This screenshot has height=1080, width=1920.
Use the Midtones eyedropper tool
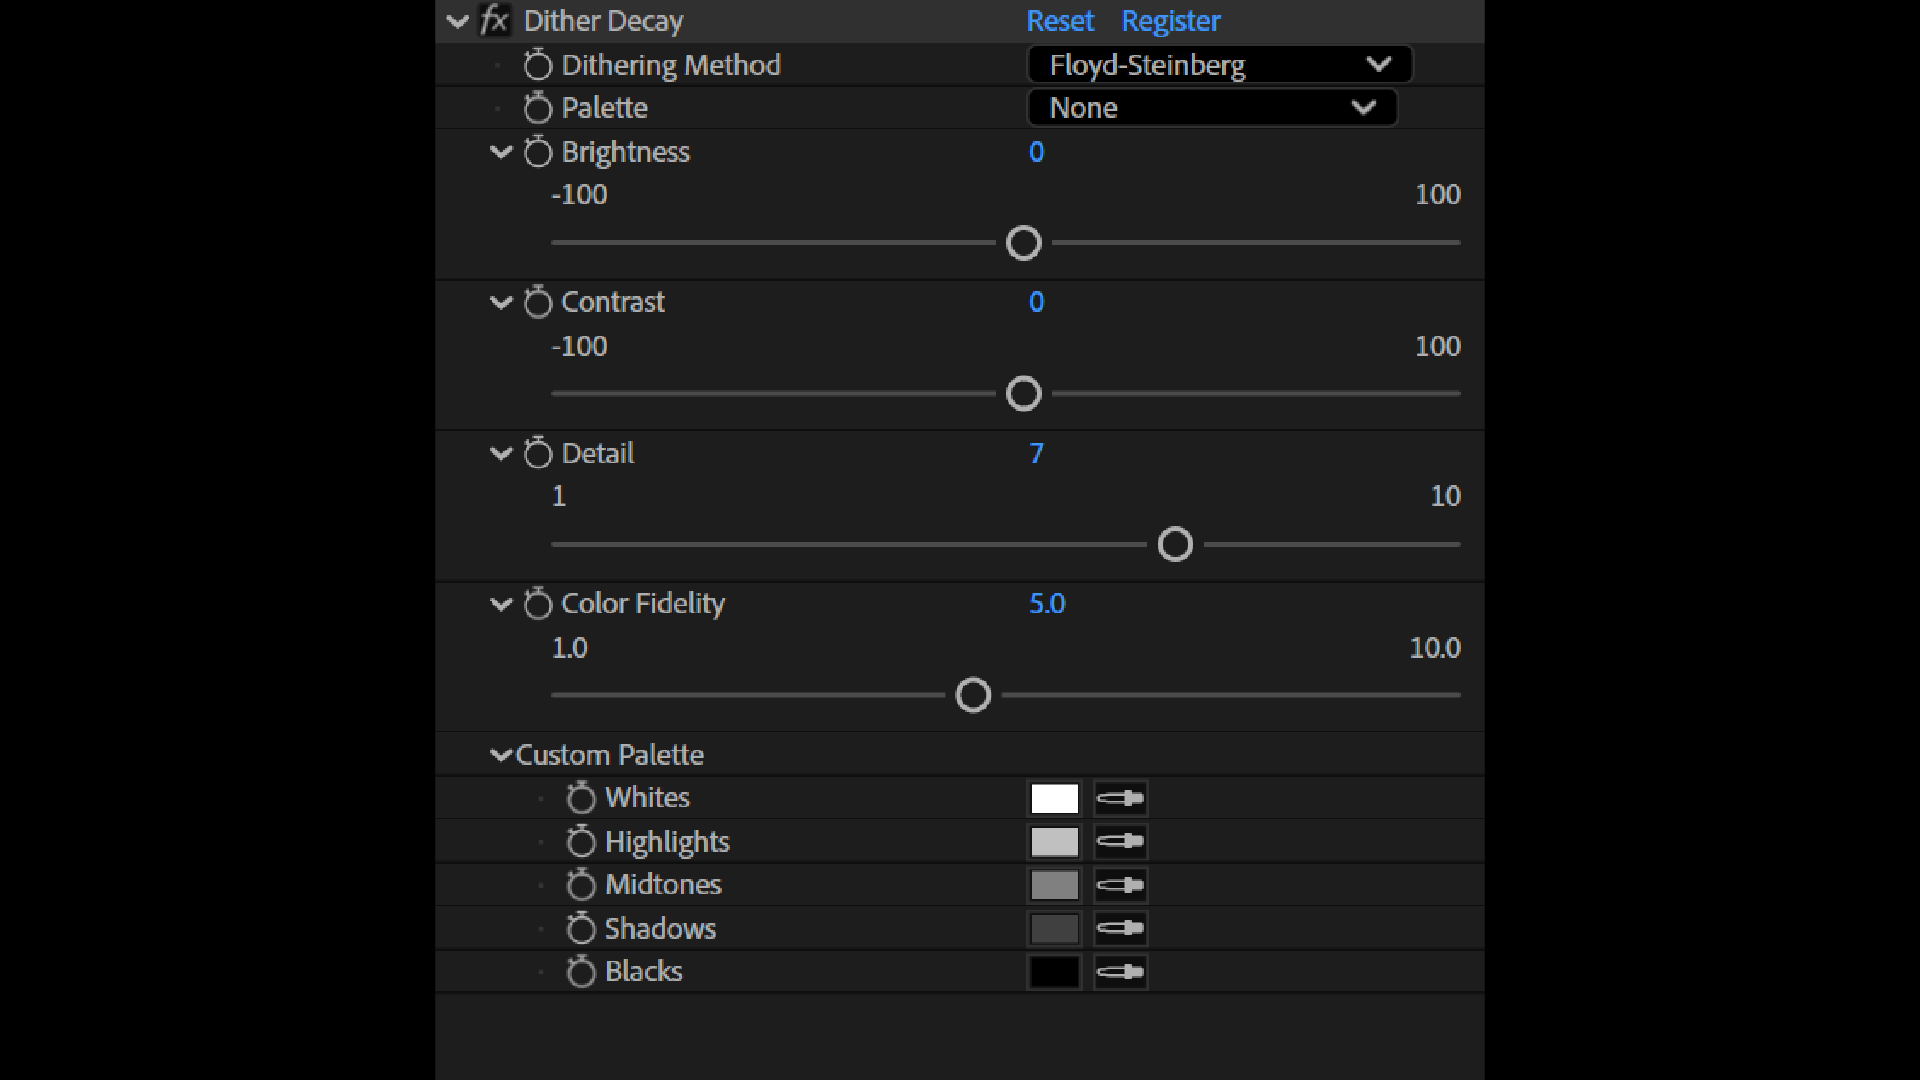(1120, 885)
